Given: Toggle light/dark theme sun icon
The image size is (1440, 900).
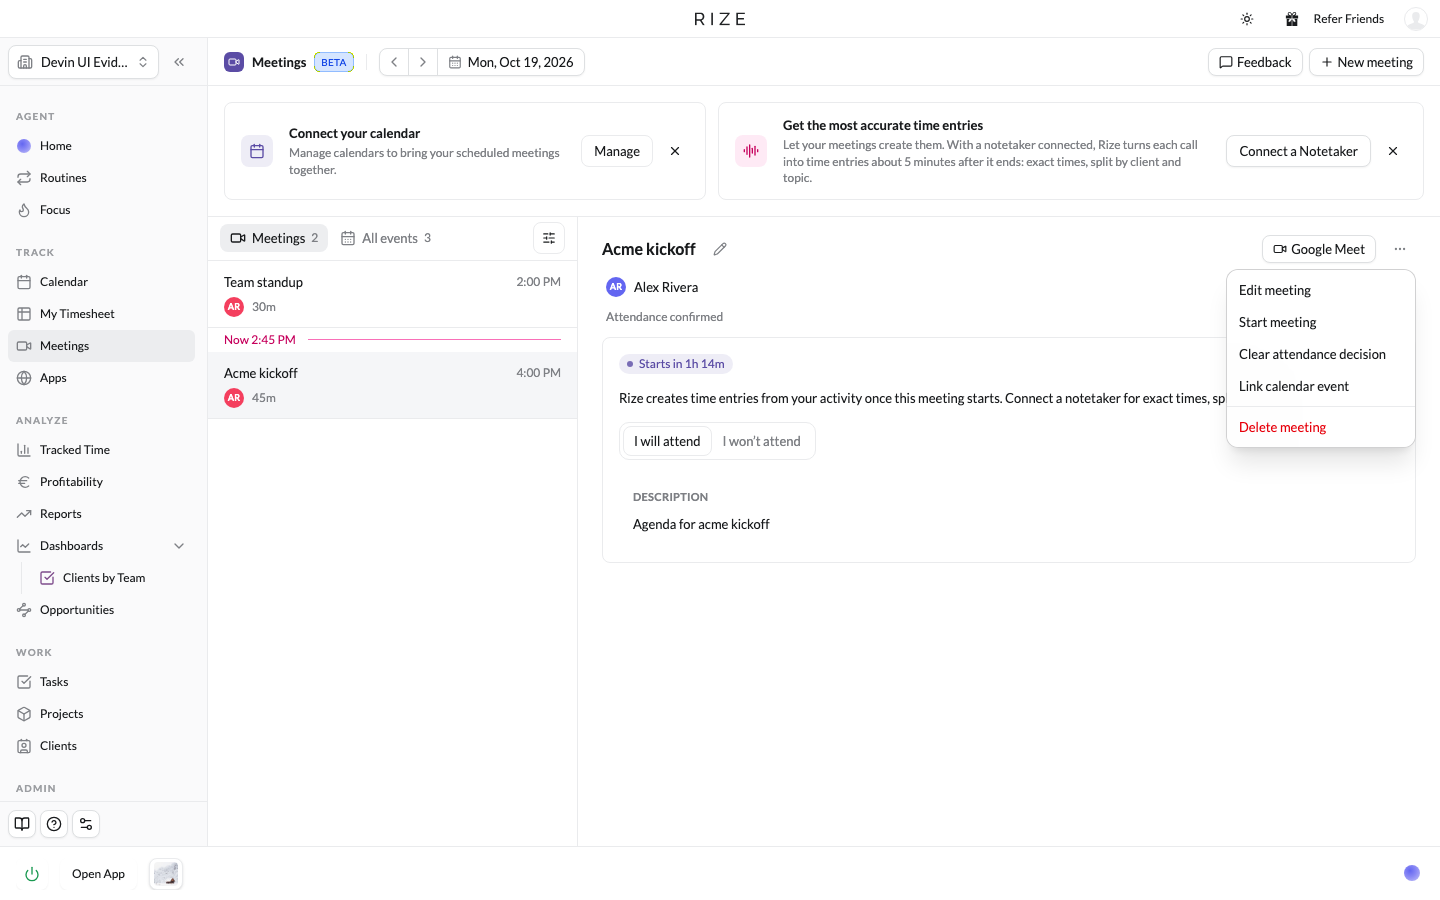Looking at the screenshot, I should coord(1247,19).
